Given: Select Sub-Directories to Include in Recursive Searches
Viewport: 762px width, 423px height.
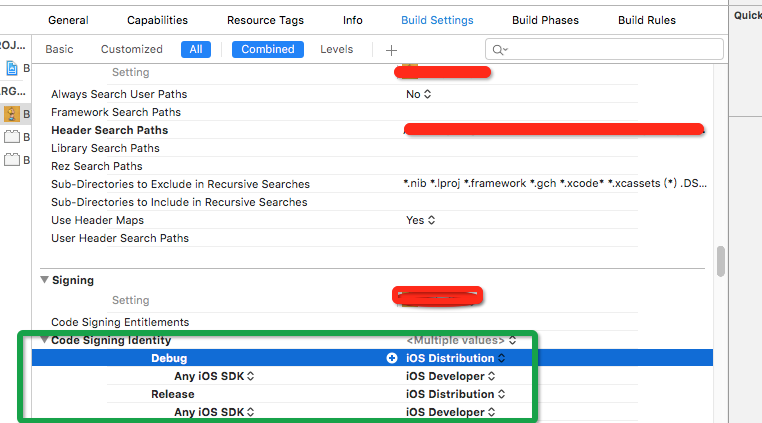Looking at the screenshot, I should click(x=179, y=202).
